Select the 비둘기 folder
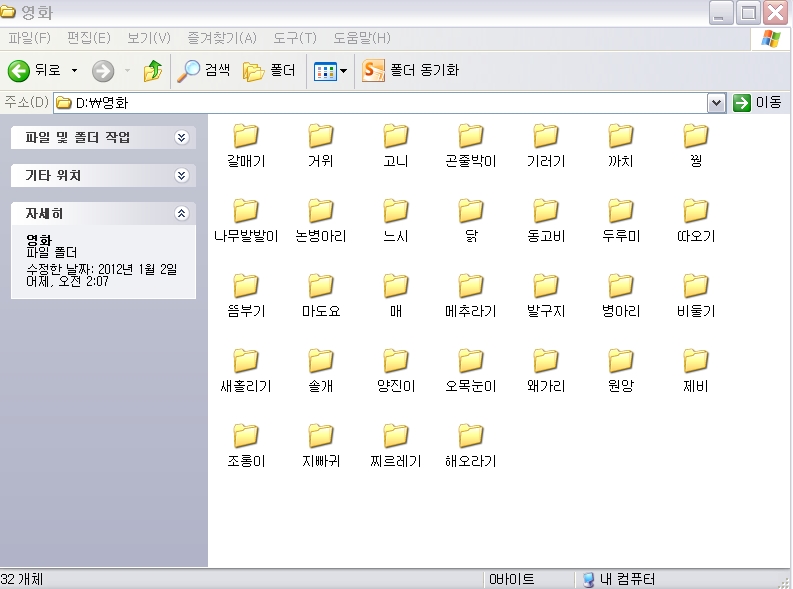The width and height of the screenshot is (793, 589). tap(696, 286)
